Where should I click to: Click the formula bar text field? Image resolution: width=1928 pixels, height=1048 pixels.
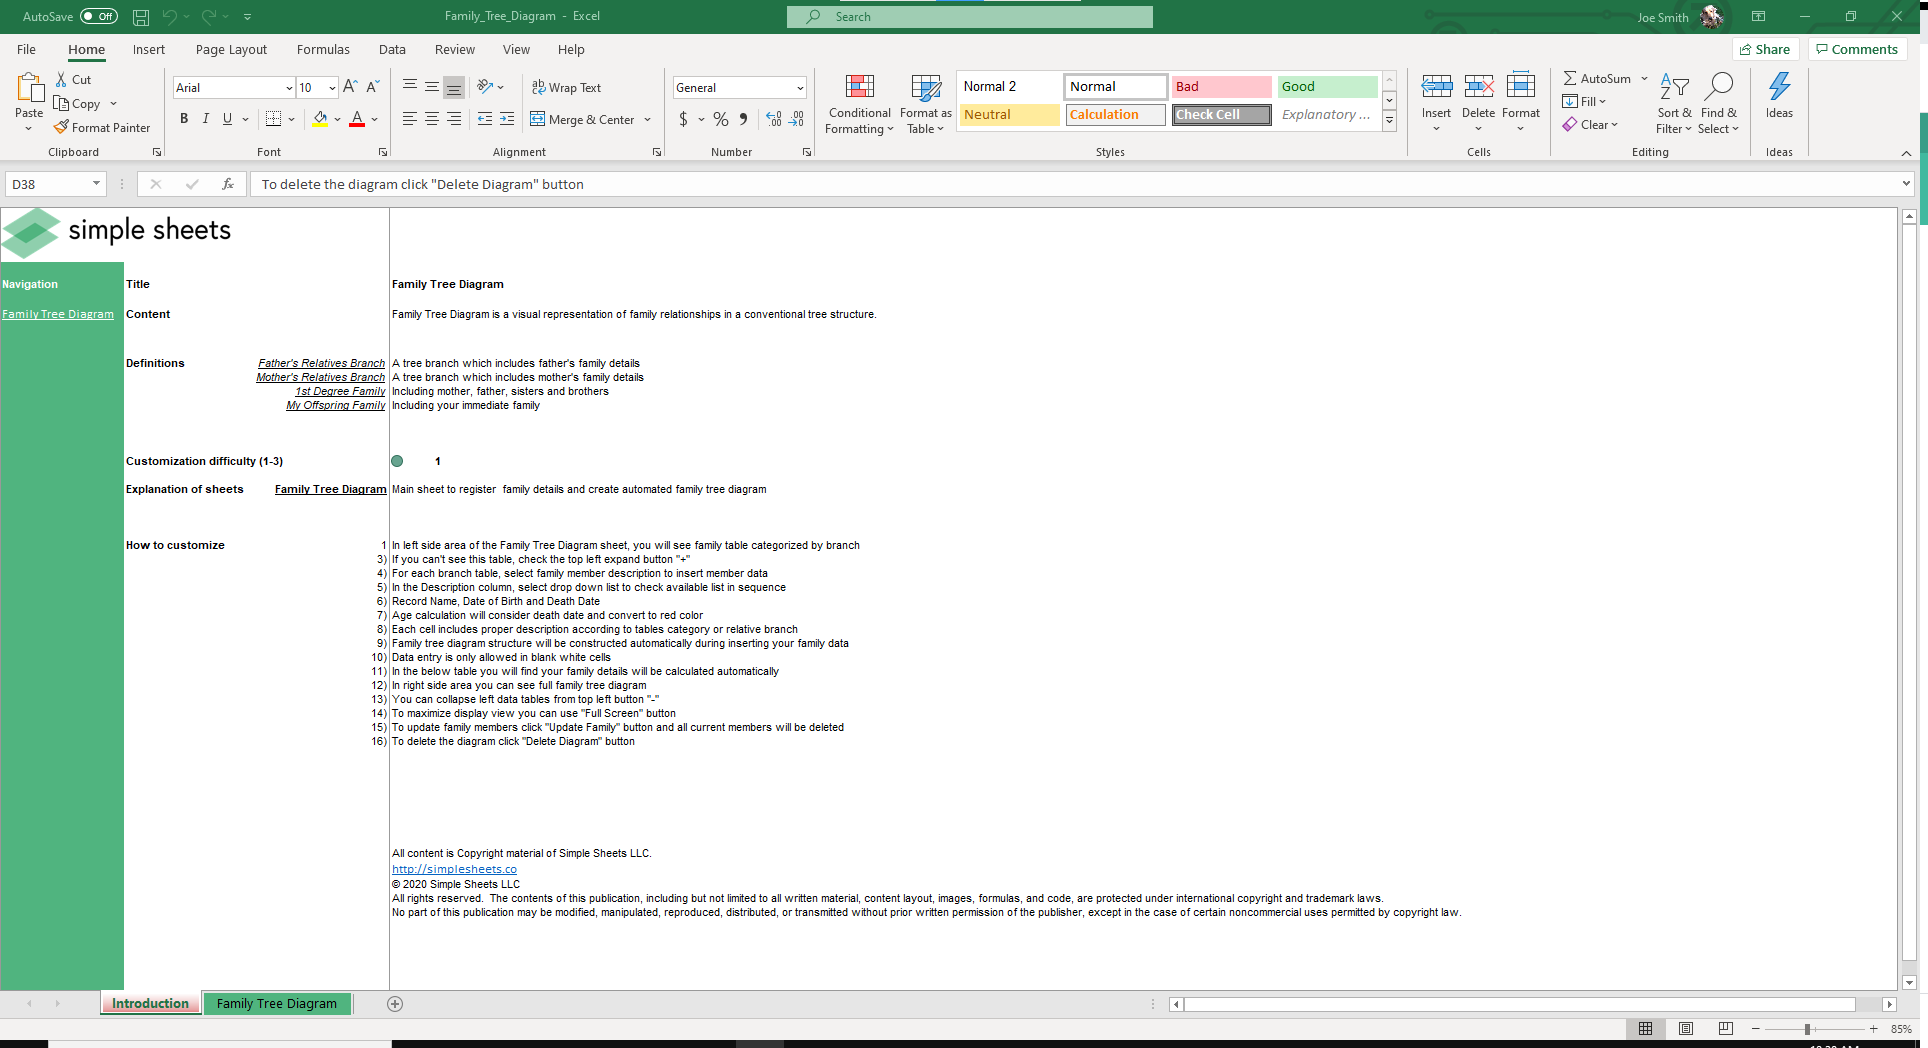coord(1075,184)
